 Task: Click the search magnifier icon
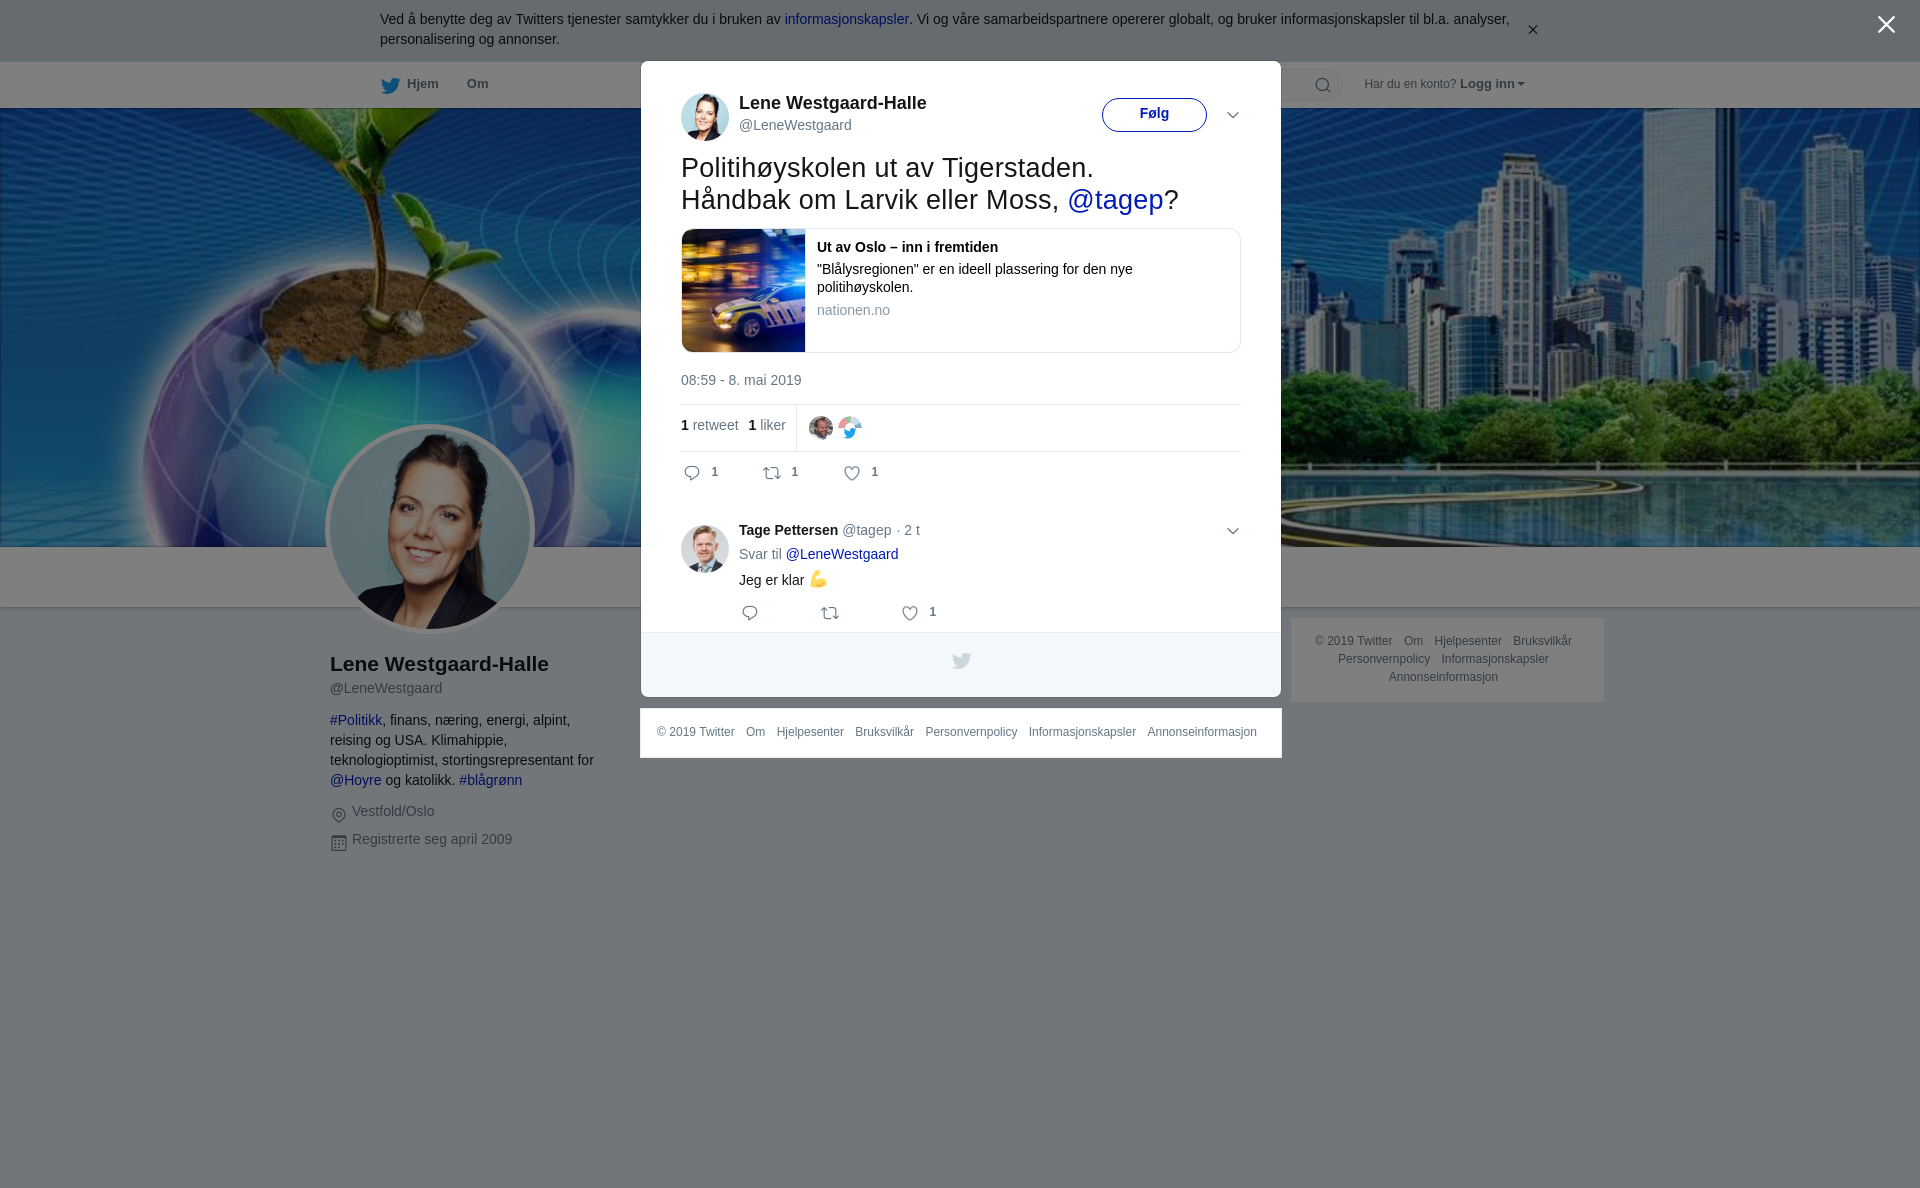click(x=1323, y=85)
